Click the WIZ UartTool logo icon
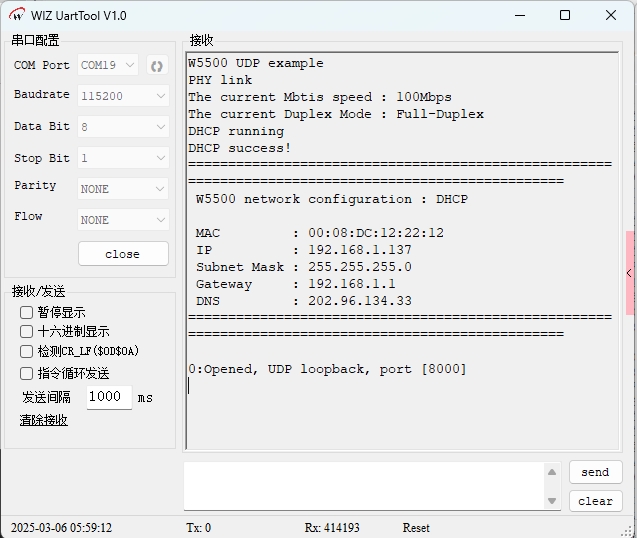This screenshot has width=637, height=538. pos(17,15)
